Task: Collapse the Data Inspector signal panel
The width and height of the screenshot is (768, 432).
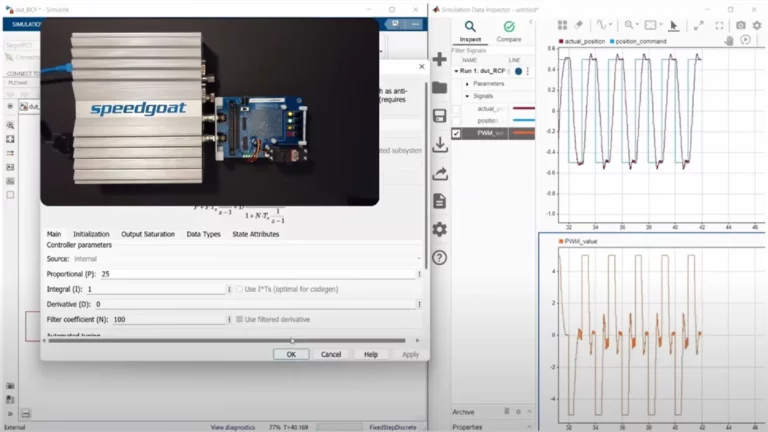Action: (x=530, y=23)
